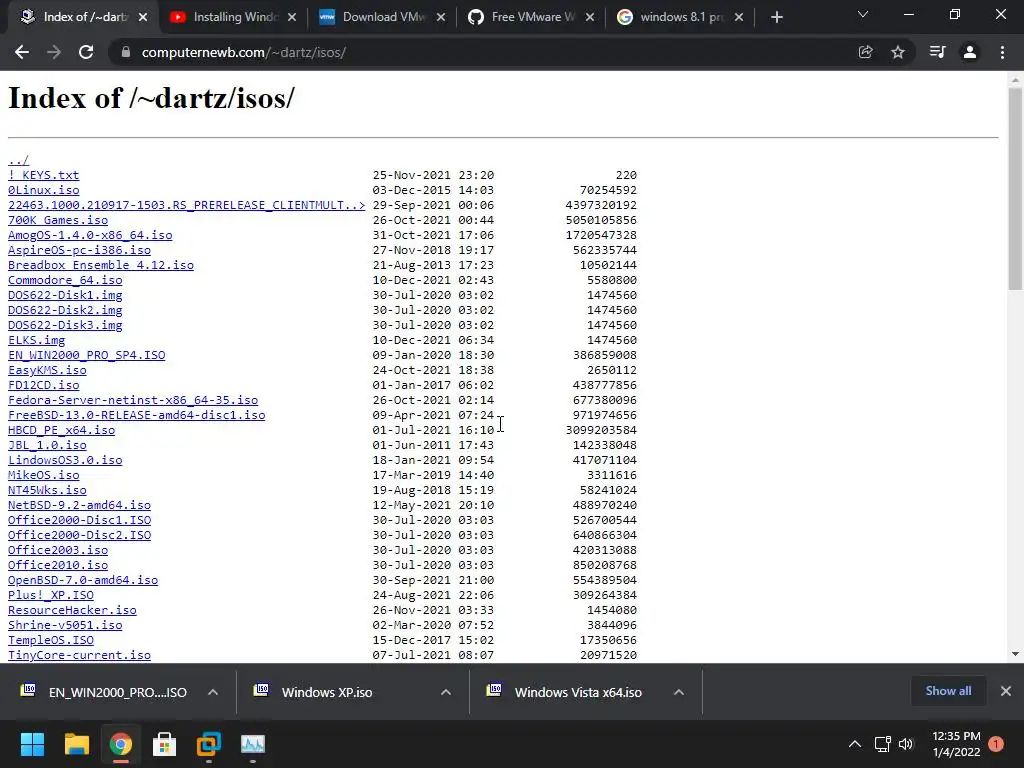Download 0Linux.iso
The width and height of the screenshot is (1024, 768).
pyautogui.click(x=44, y=190)
